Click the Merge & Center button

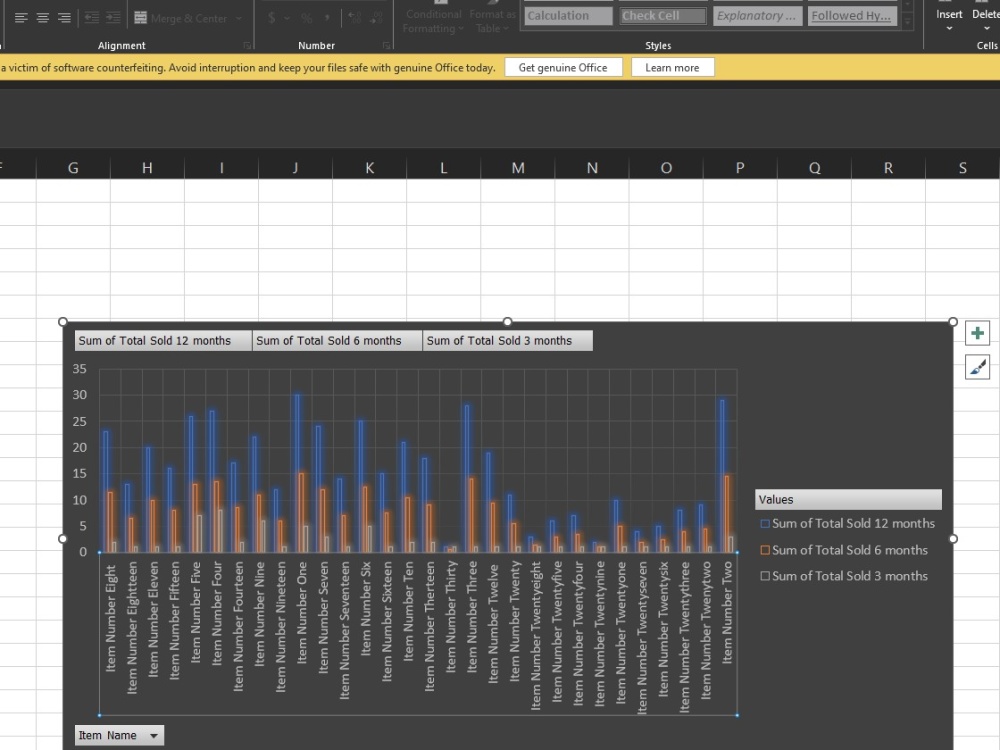pyautogui.click(x=181, y=18)
